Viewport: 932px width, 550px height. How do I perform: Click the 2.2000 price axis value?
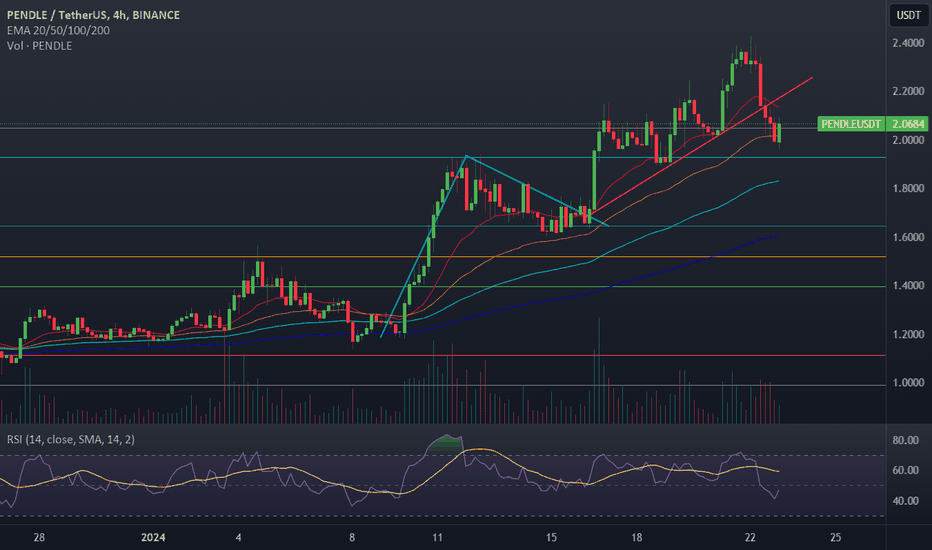(x=908, y=91)
